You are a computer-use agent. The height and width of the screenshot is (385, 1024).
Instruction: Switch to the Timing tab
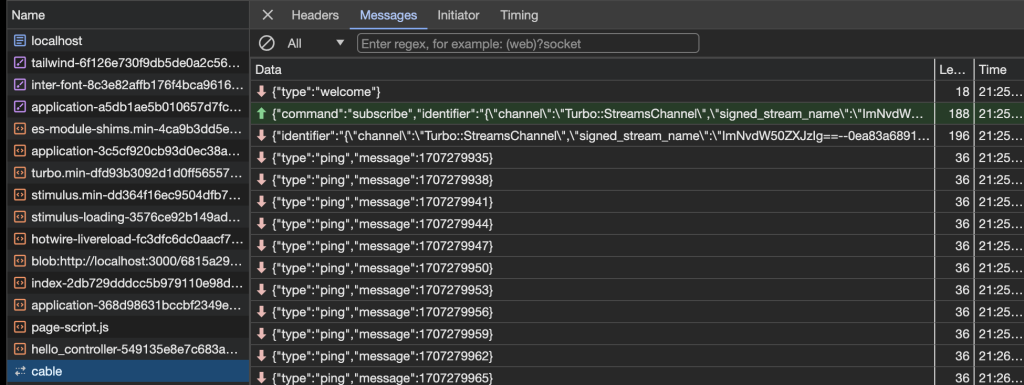pos(519,15)
